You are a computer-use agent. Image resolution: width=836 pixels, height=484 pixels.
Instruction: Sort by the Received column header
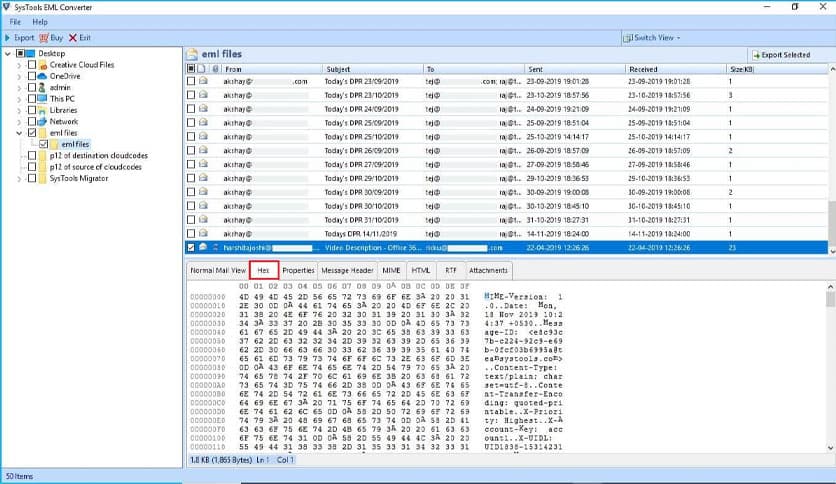coord(676,69)
